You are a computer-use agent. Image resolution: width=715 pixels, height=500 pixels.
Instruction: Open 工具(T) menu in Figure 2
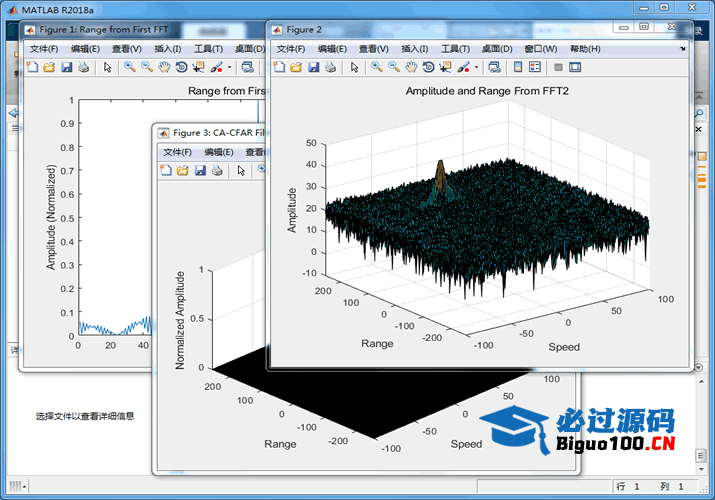455,49
